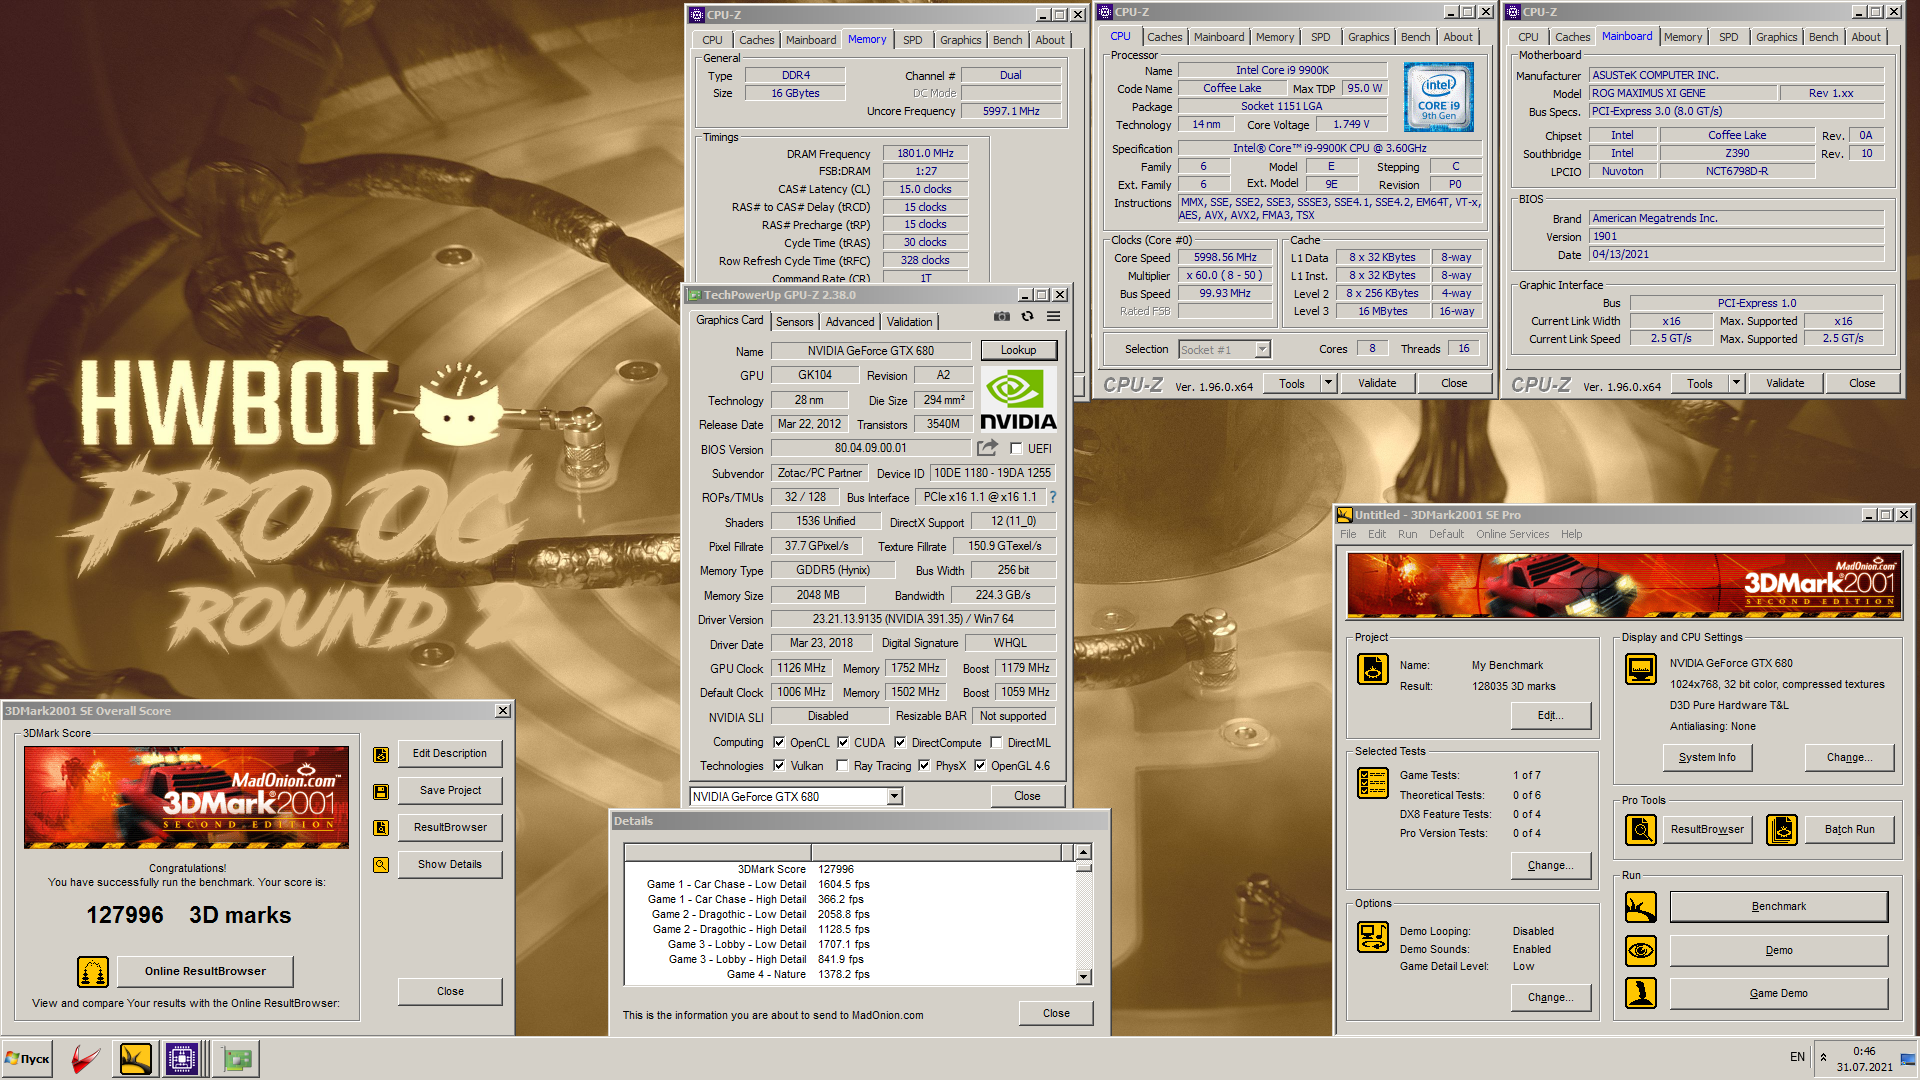Click Benchmark run icon
Screen dimensions: 1920x1080
tap(1641, 907)
